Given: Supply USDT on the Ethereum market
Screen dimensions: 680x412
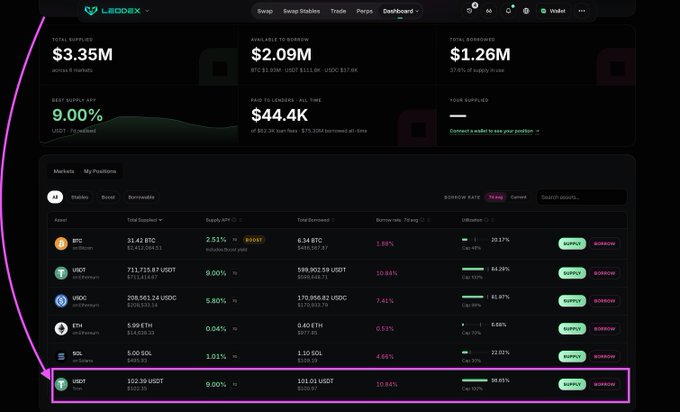Looking at the screenshot, I should 572,273.
